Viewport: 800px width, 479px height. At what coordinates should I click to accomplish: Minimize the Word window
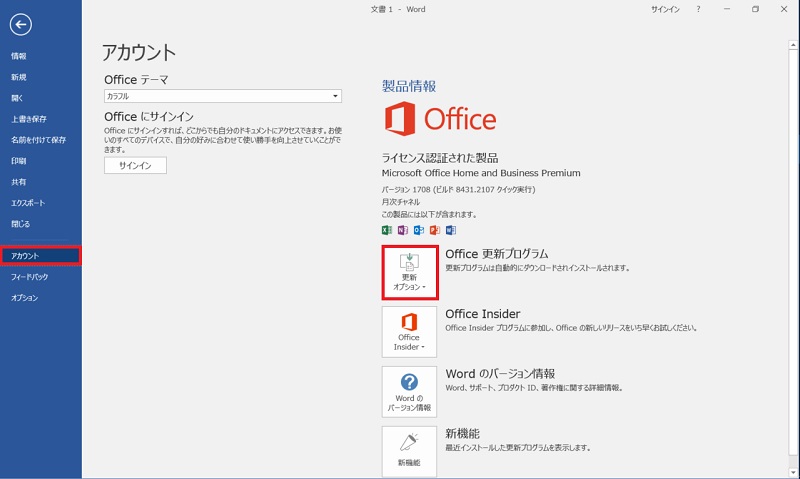(727, 9)
